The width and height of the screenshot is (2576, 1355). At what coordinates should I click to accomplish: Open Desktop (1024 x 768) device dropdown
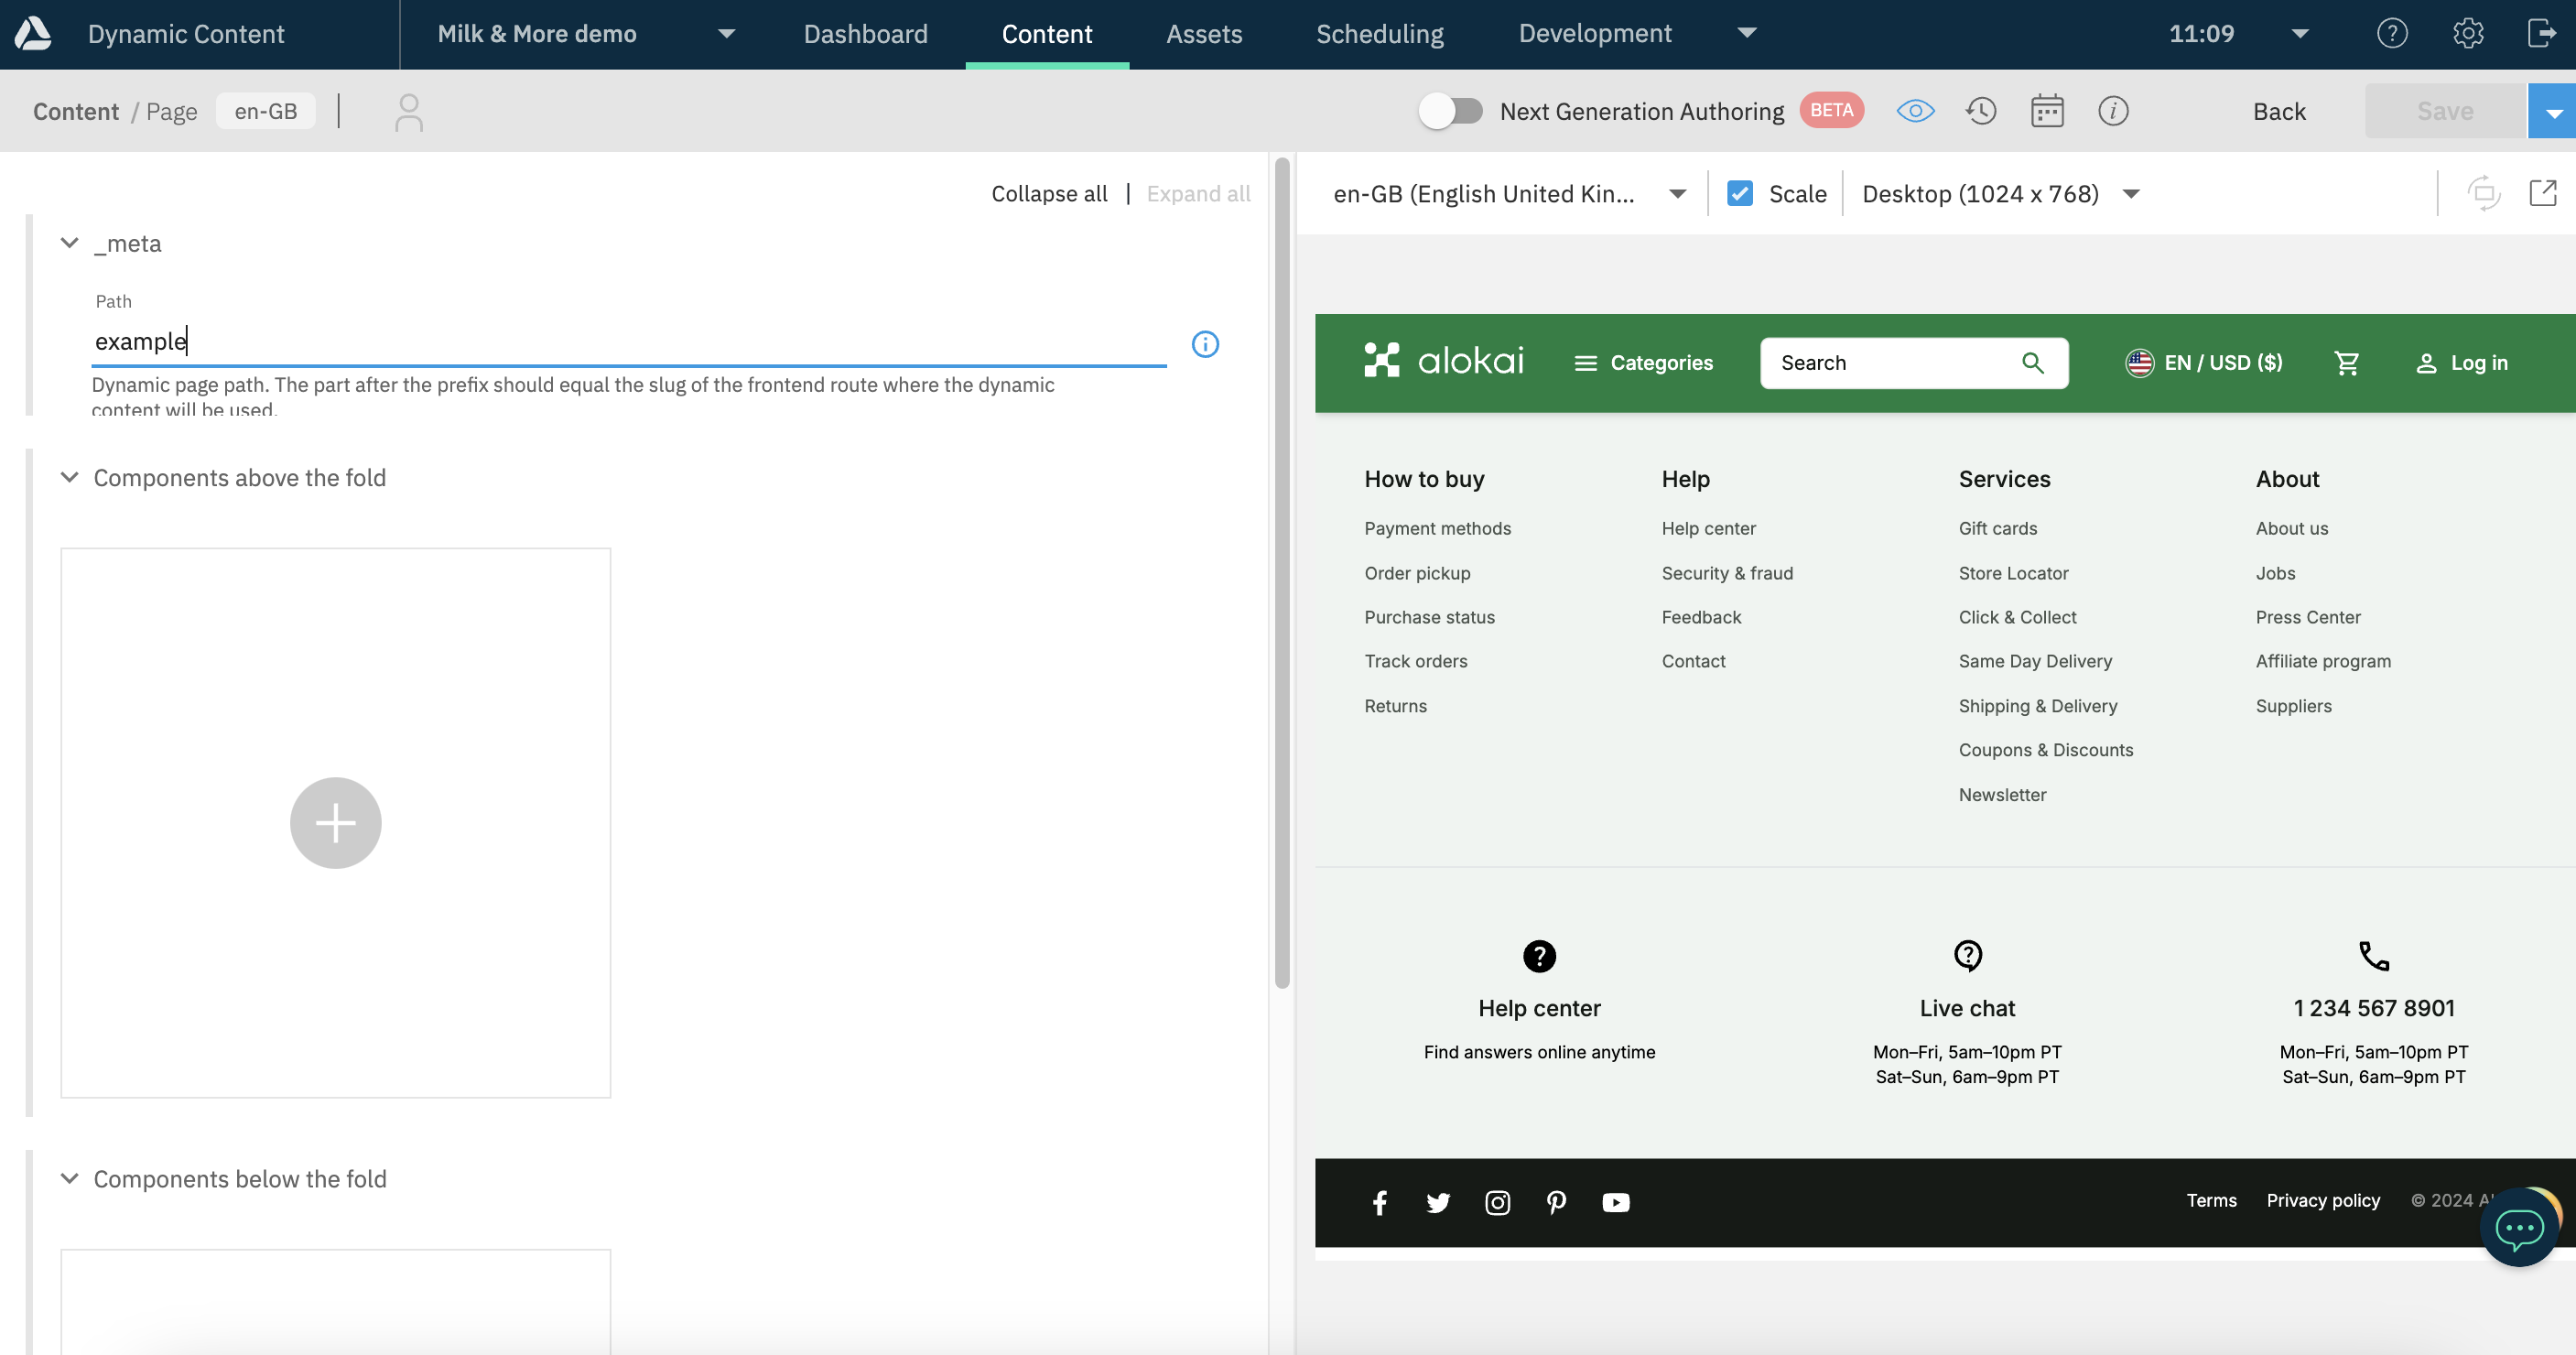(2000, 193)
